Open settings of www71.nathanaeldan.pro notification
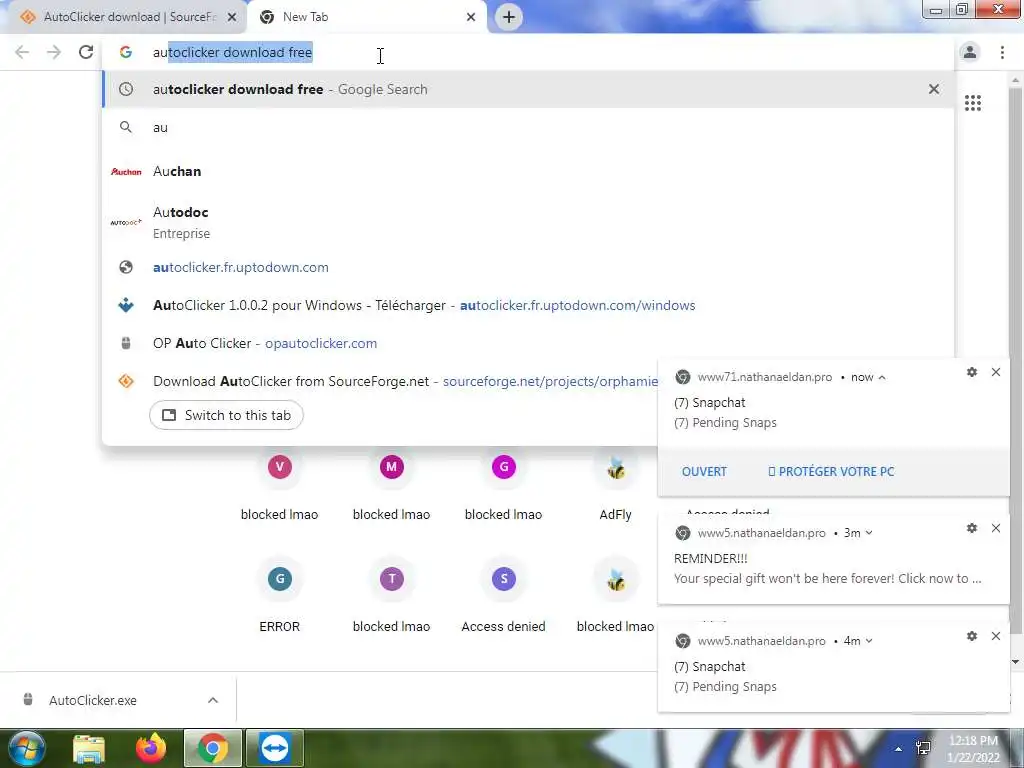 coord(972,372)
